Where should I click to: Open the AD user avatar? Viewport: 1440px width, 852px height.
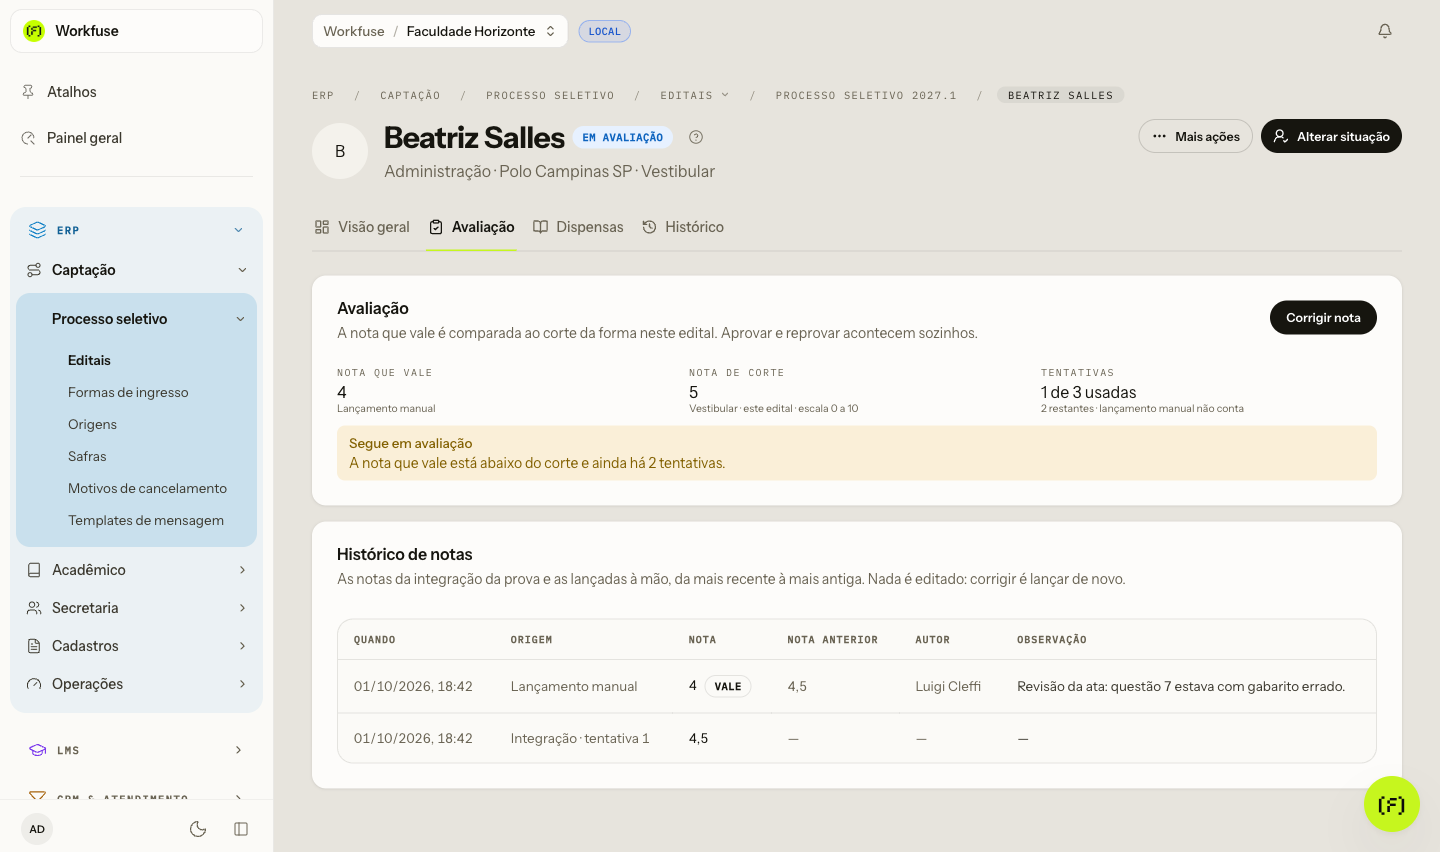[x=37, y=829]
